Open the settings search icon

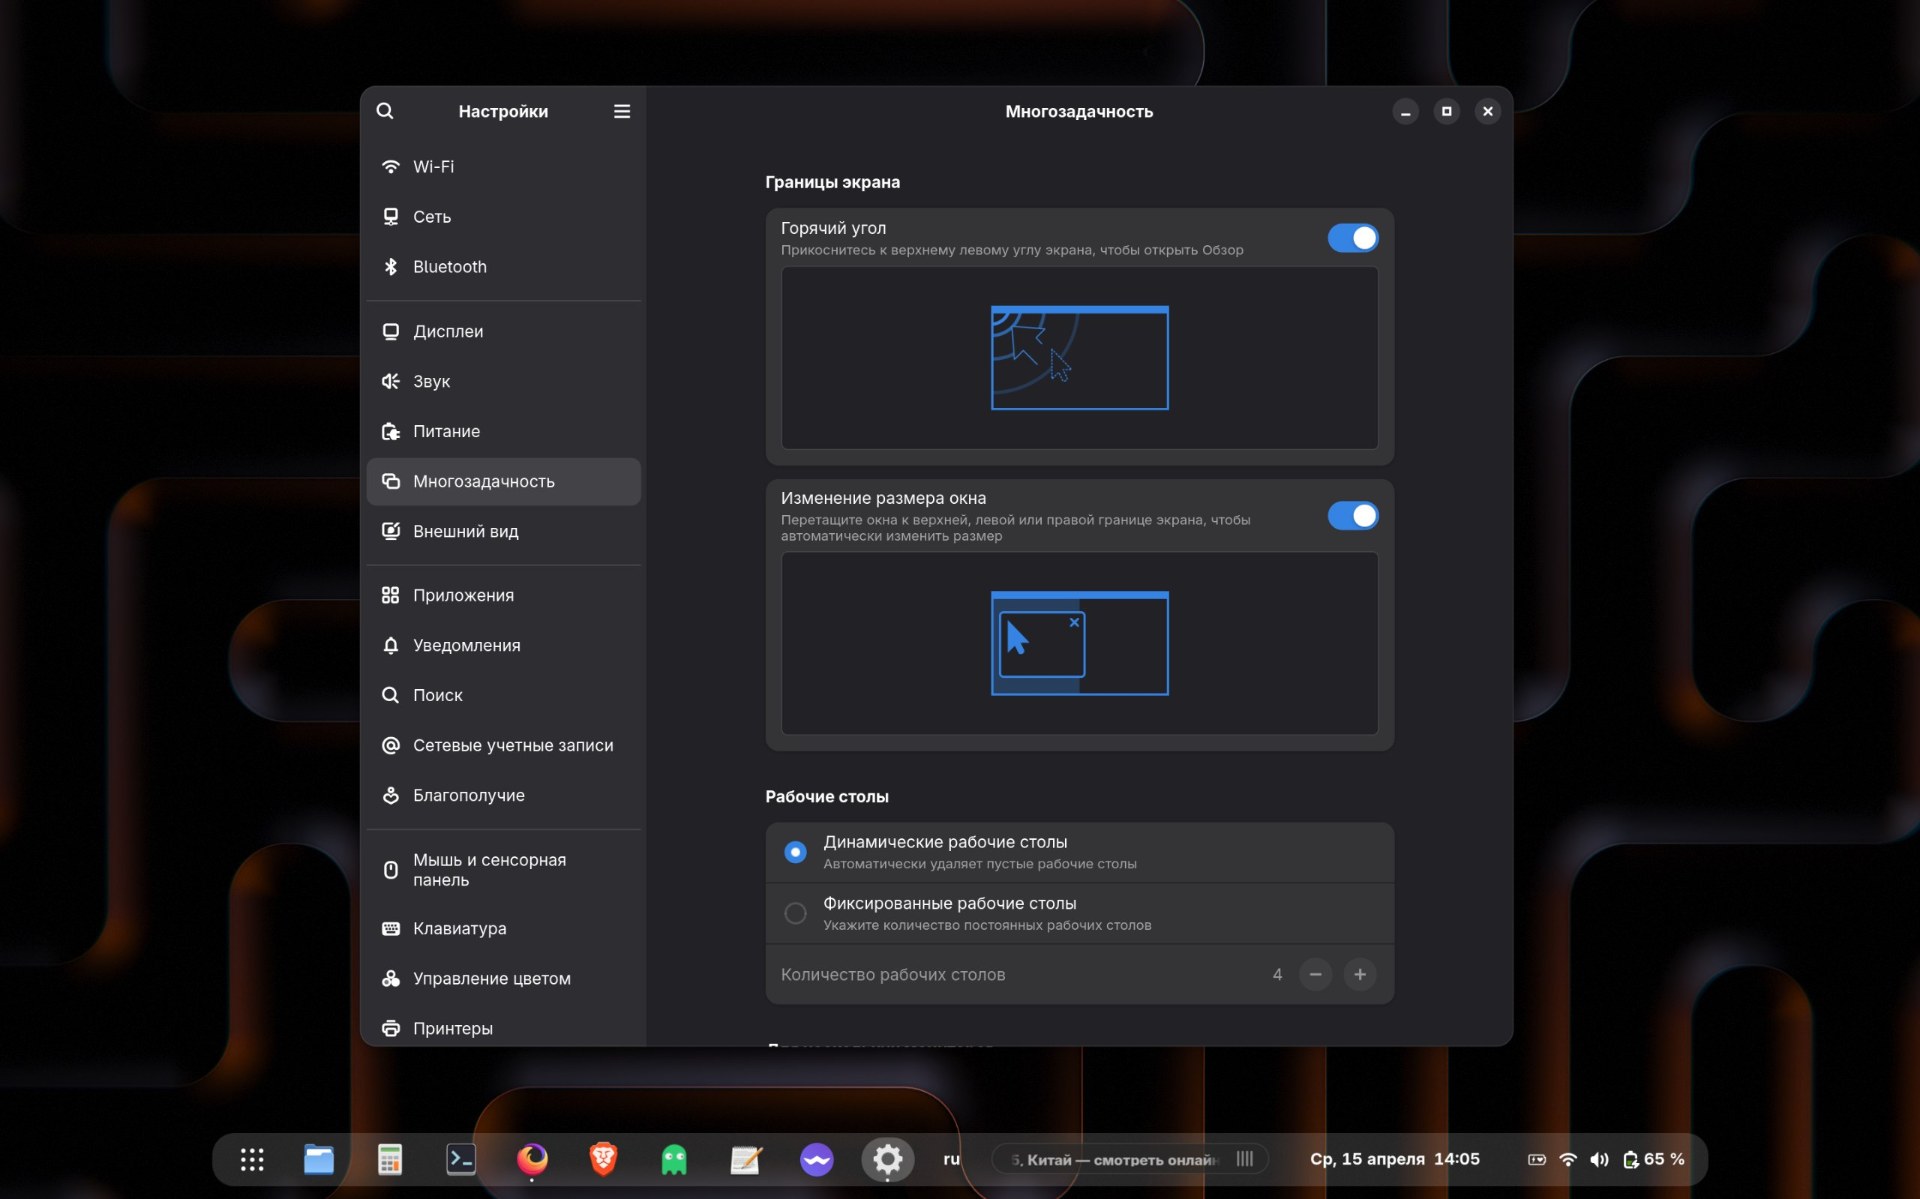click(385, 111)
